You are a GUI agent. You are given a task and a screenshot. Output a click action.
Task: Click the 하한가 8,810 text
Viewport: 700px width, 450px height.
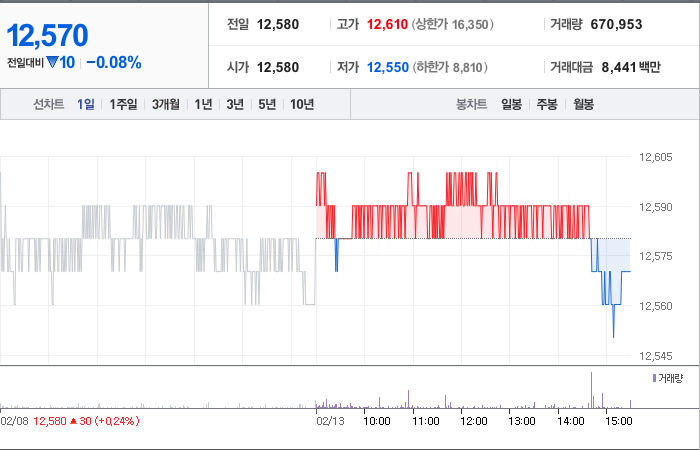coord(450,67)
